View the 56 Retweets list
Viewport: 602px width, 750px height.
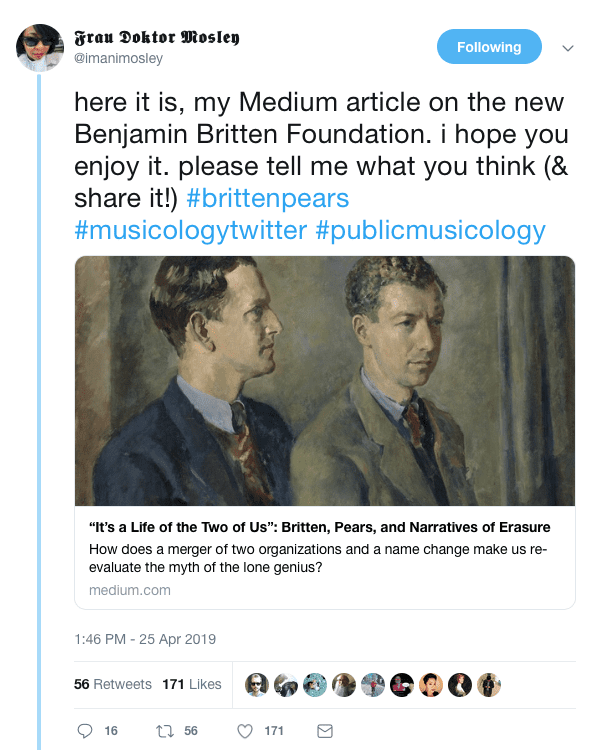point(113,684)
